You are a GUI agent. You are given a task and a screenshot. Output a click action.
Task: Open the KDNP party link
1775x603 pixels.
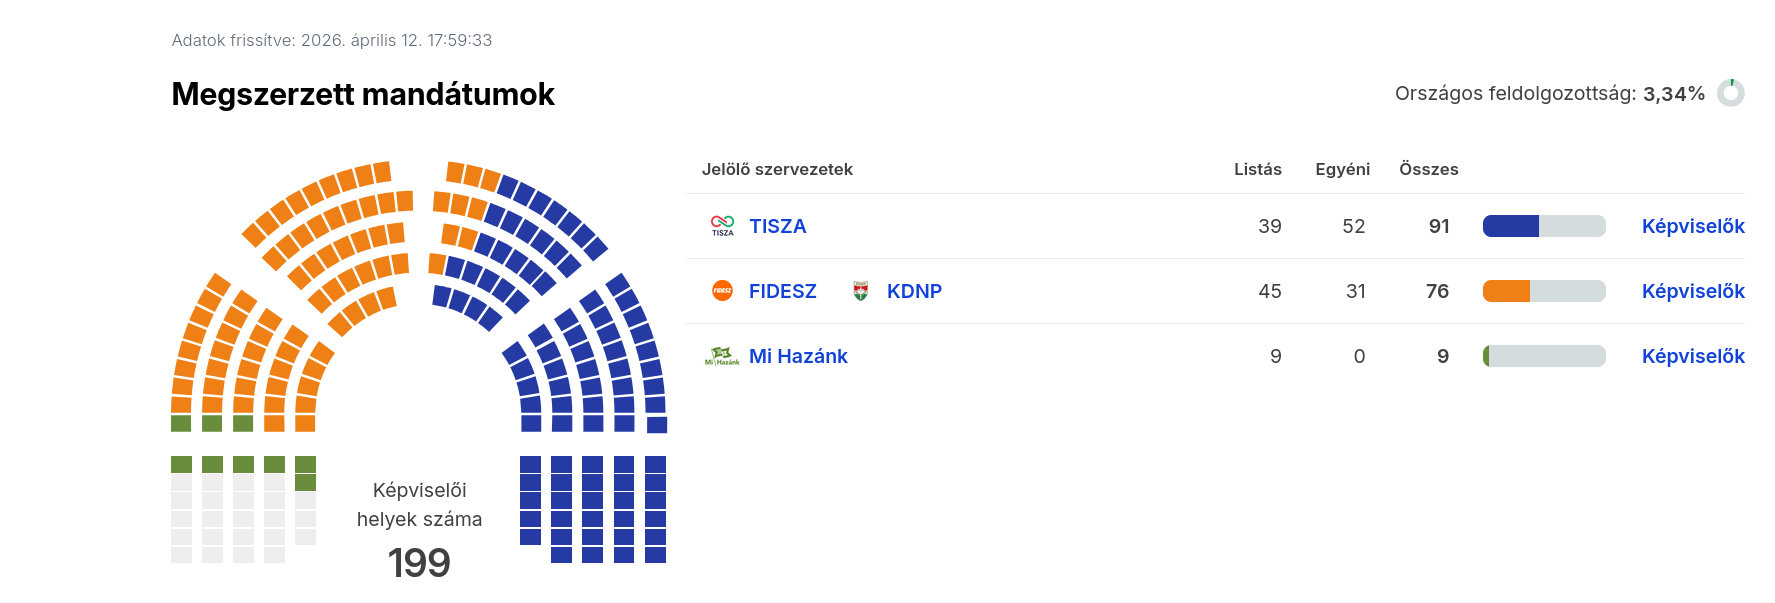pos(914,291)
